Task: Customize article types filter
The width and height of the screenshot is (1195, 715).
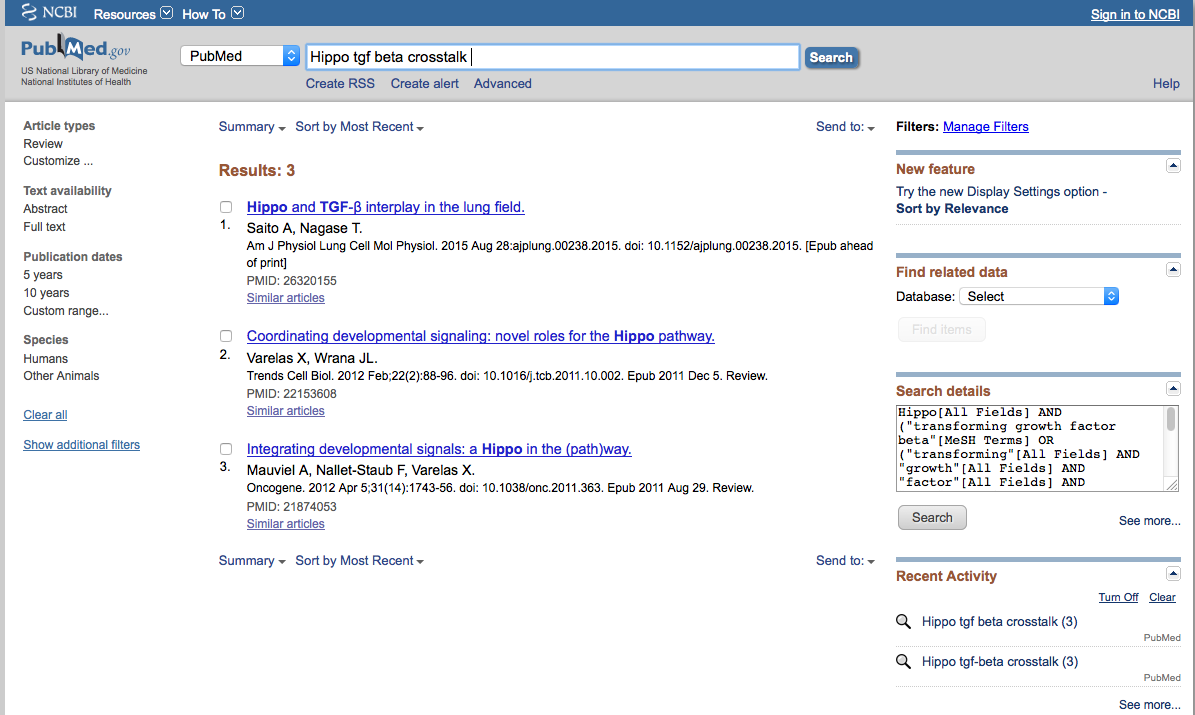Action: coord(58,161)
